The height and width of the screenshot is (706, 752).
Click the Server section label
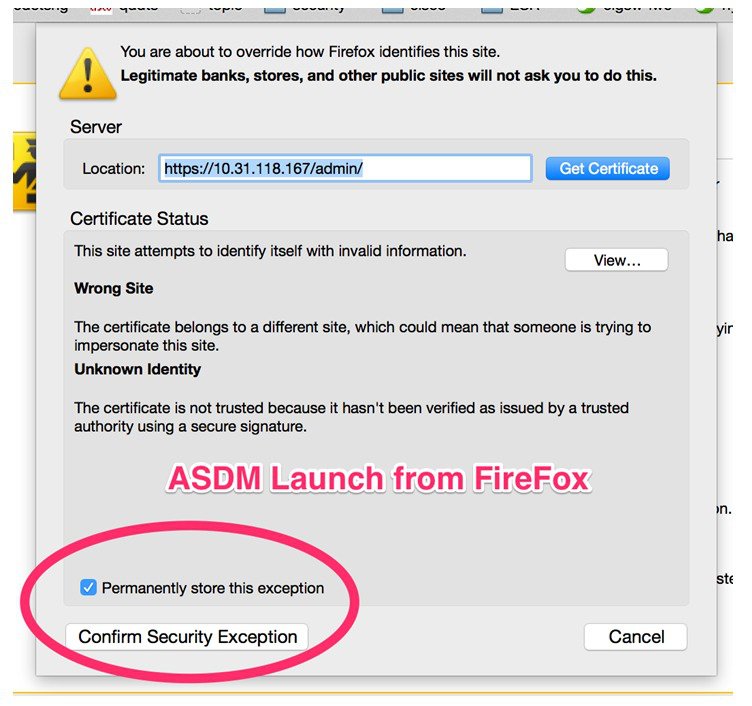(95, 127)
